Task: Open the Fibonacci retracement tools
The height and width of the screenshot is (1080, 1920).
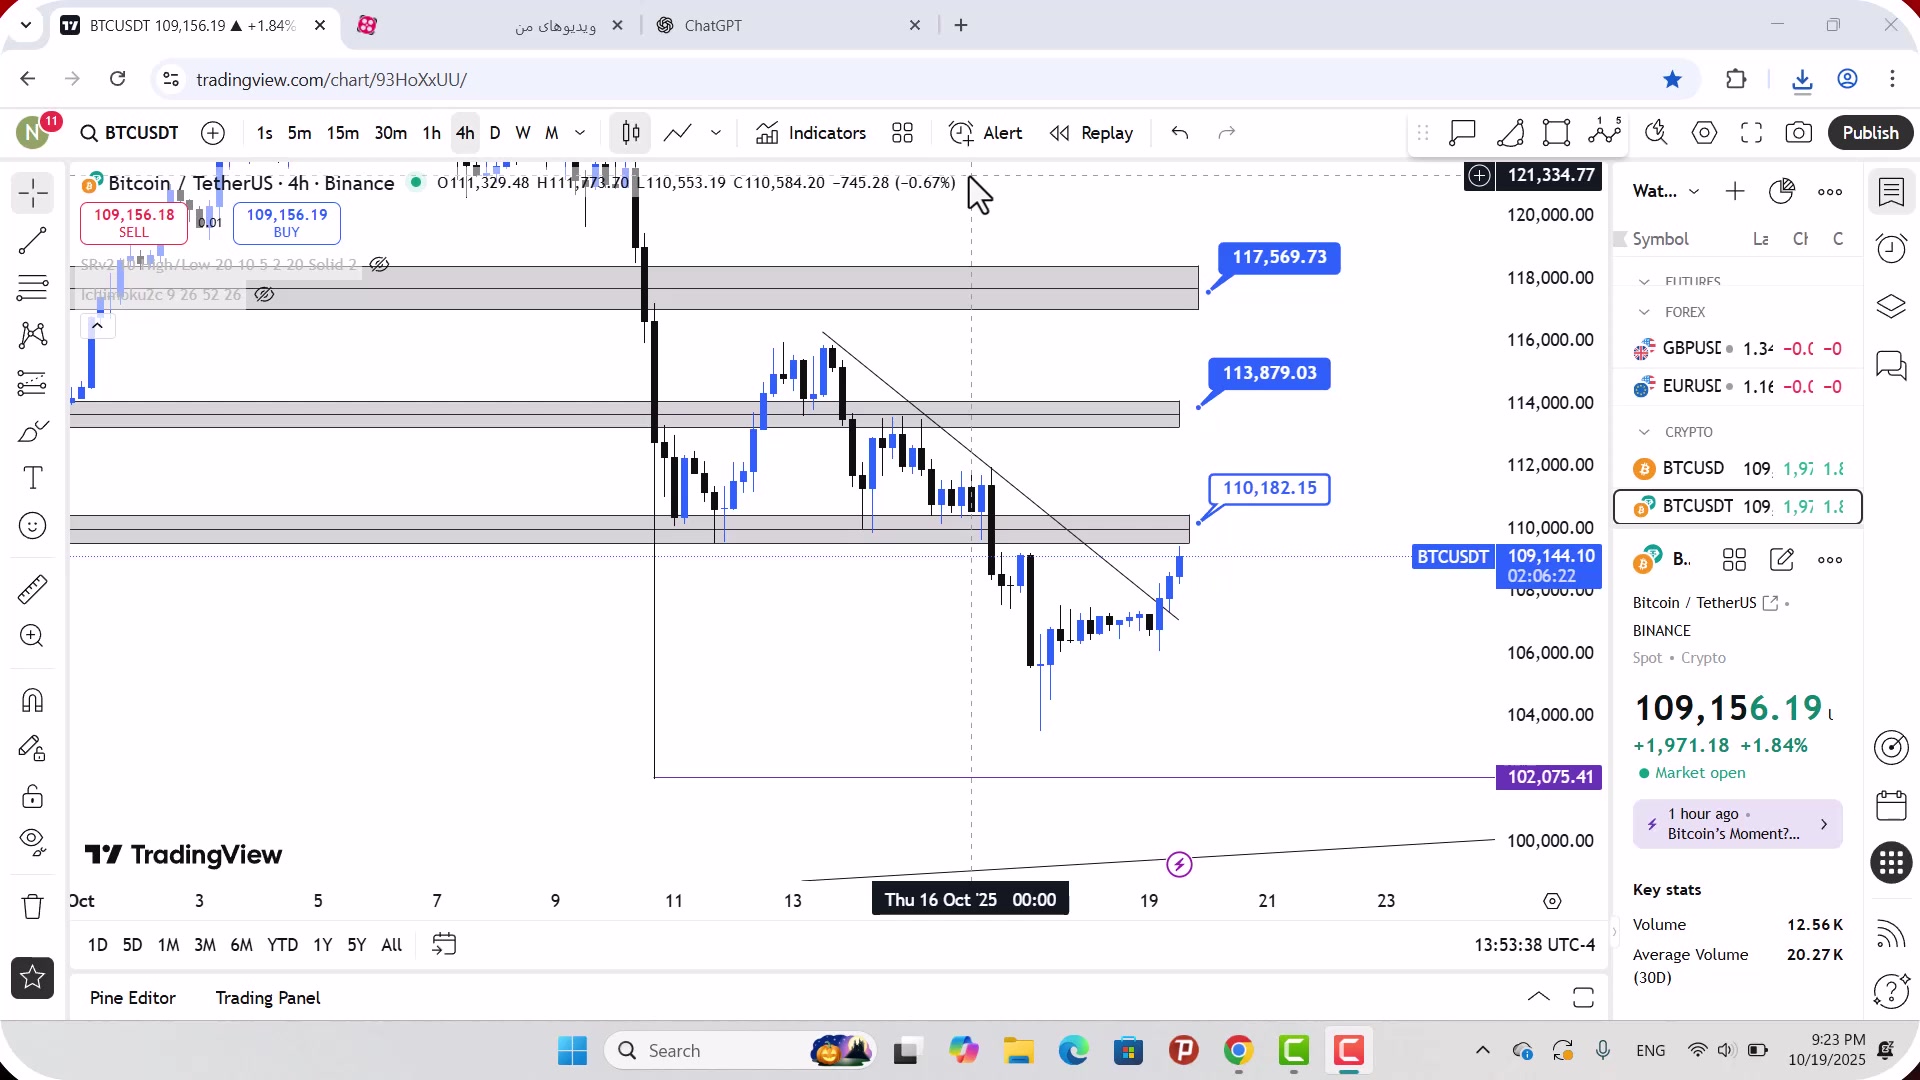Action: (33, 288)
